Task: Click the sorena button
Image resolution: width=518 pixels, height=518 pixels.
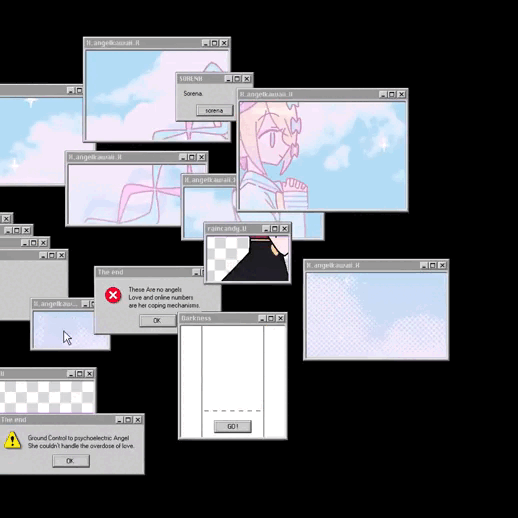Action: pyautogui.click(x=214, y=110)
